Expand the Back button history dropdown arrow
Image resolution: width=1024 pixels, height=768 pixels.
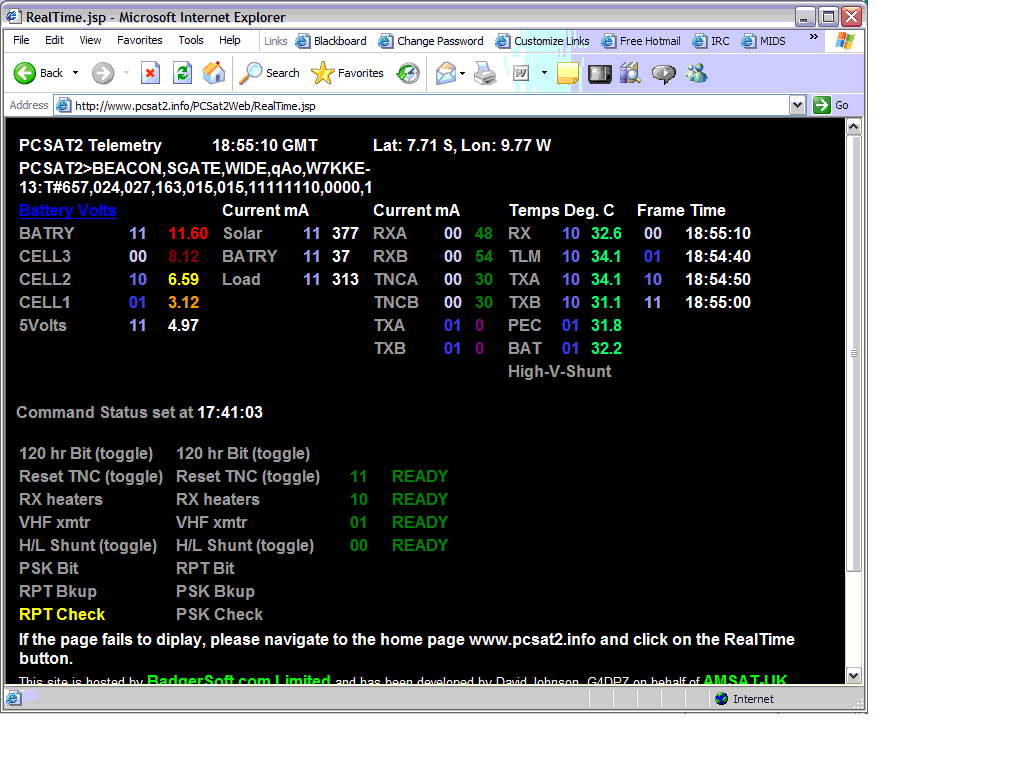[x=75, y=73]
